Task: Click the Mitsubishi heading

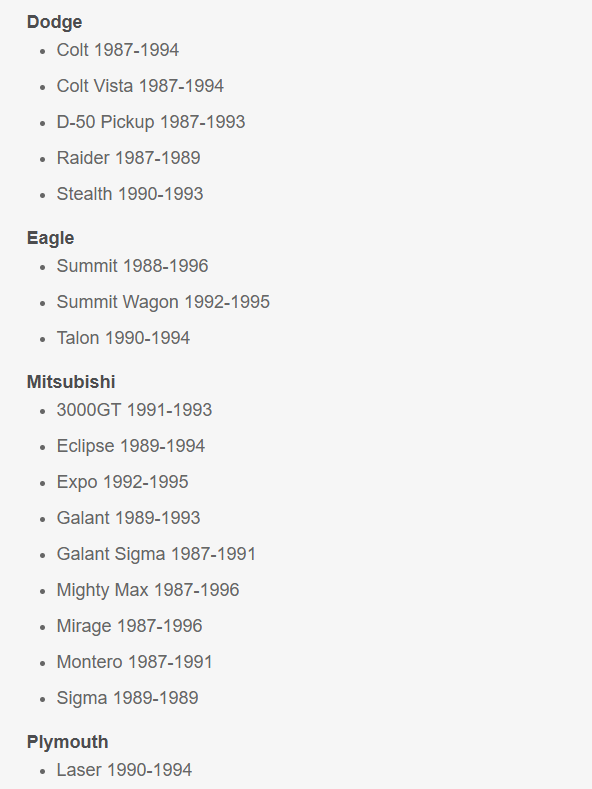Action: click(x=71, y=382)
